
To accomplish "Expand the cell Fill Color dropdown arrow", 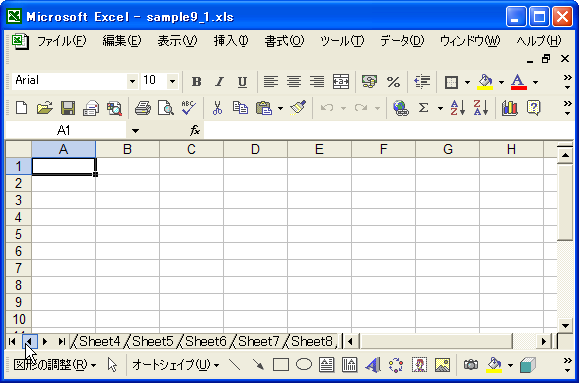I will (501, 82).
